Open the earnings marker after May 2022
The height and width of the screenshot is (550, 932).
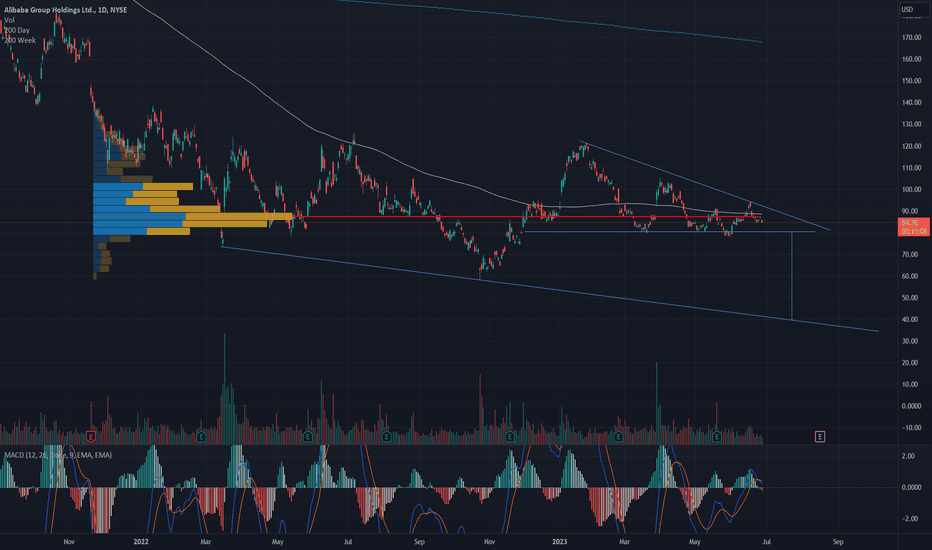[x=307, y=437]
